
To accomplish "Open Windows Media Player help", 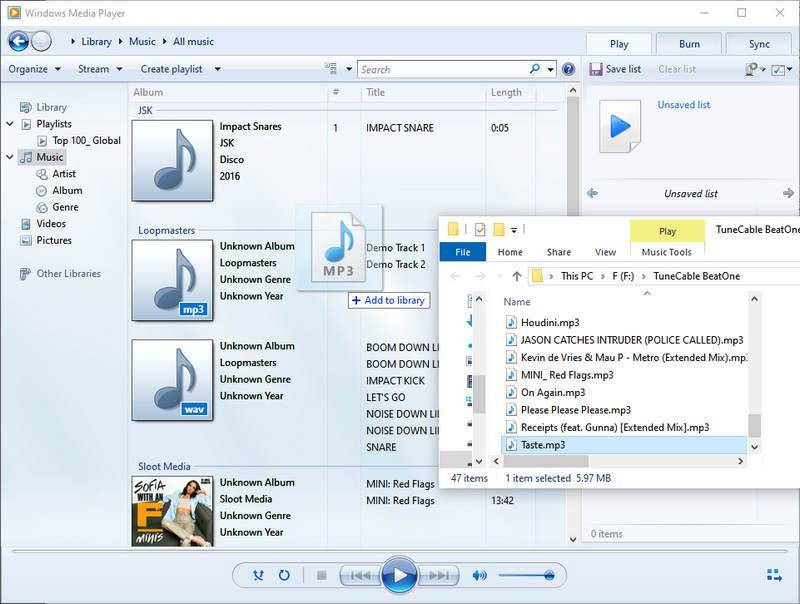I will (x=568, y=69).
